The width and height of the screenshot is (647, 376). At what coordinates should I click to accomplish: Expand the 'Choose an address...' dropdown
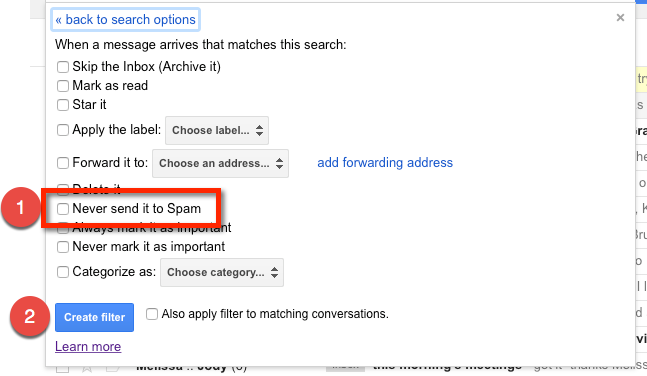pyautogui.click(x=220, y=163)
